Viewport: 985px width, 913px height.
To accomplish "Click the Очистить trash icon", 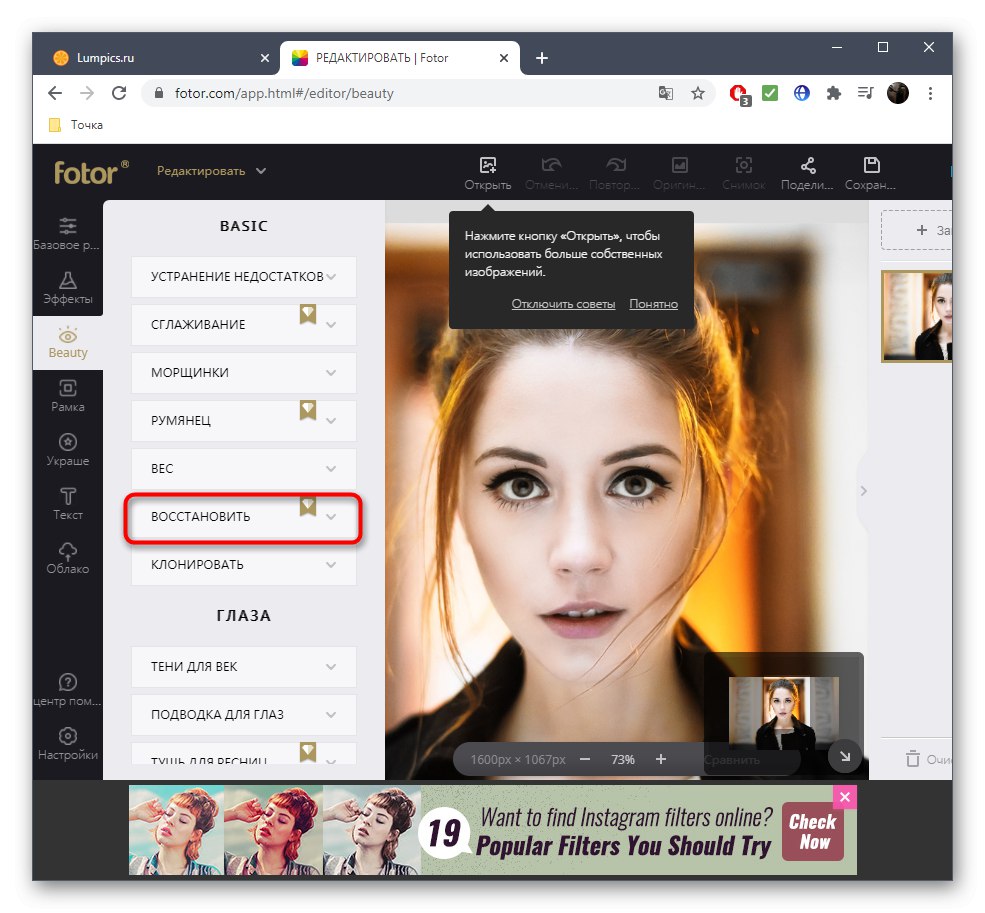I will (x=913, y=759).
